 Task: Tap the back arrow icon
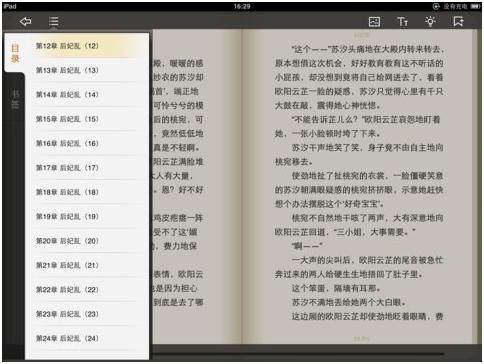tap(25, 22)
